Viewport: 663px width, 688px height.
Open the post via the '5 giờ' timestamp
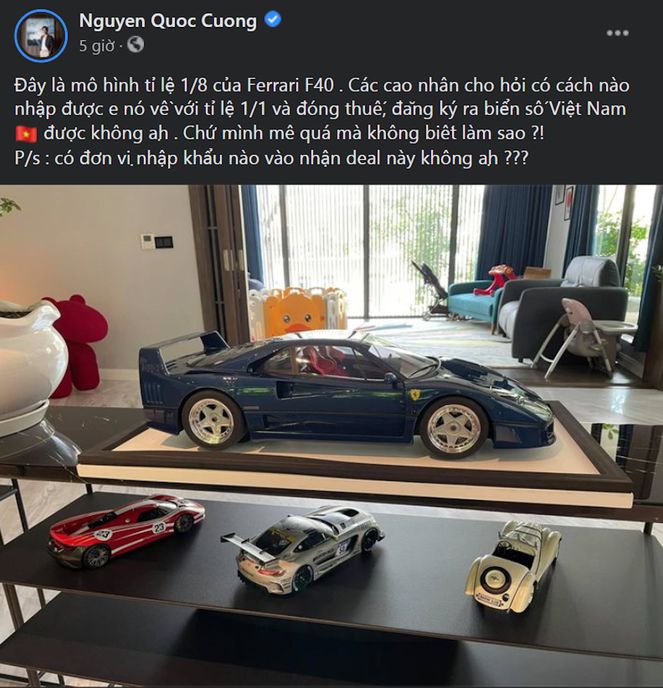click(x=97, y=46)
